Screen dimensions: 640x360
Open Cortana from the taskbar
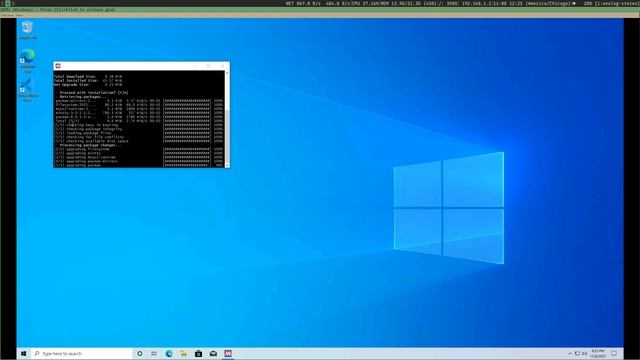point(140,353)
